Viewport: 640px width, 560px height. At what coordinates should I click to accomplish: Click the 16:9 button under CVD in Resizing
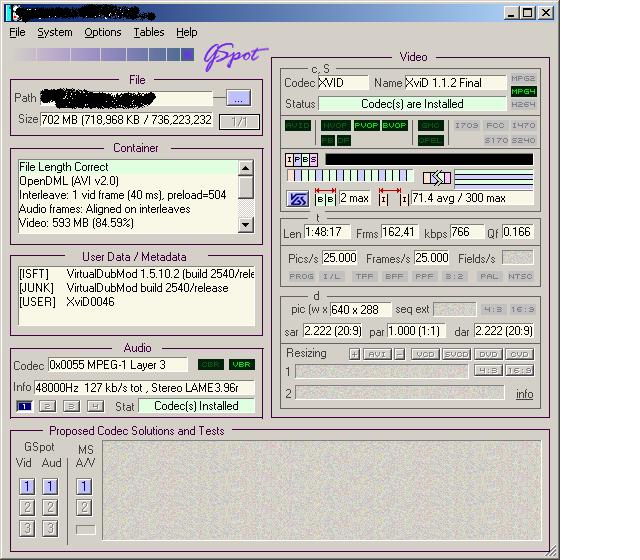point(520,371)
